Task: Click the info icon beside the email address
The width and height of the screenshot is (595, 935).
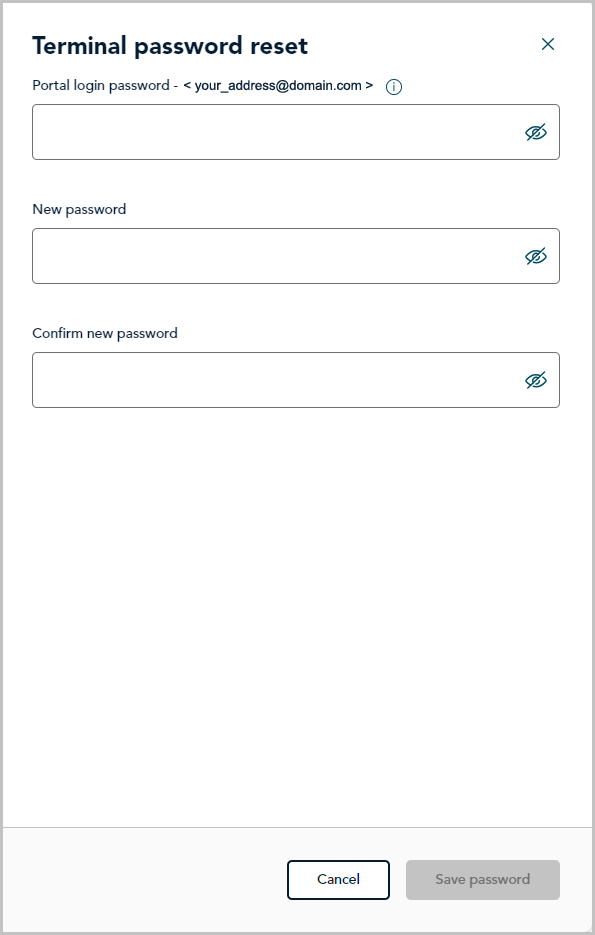Action: coord(393,87)
